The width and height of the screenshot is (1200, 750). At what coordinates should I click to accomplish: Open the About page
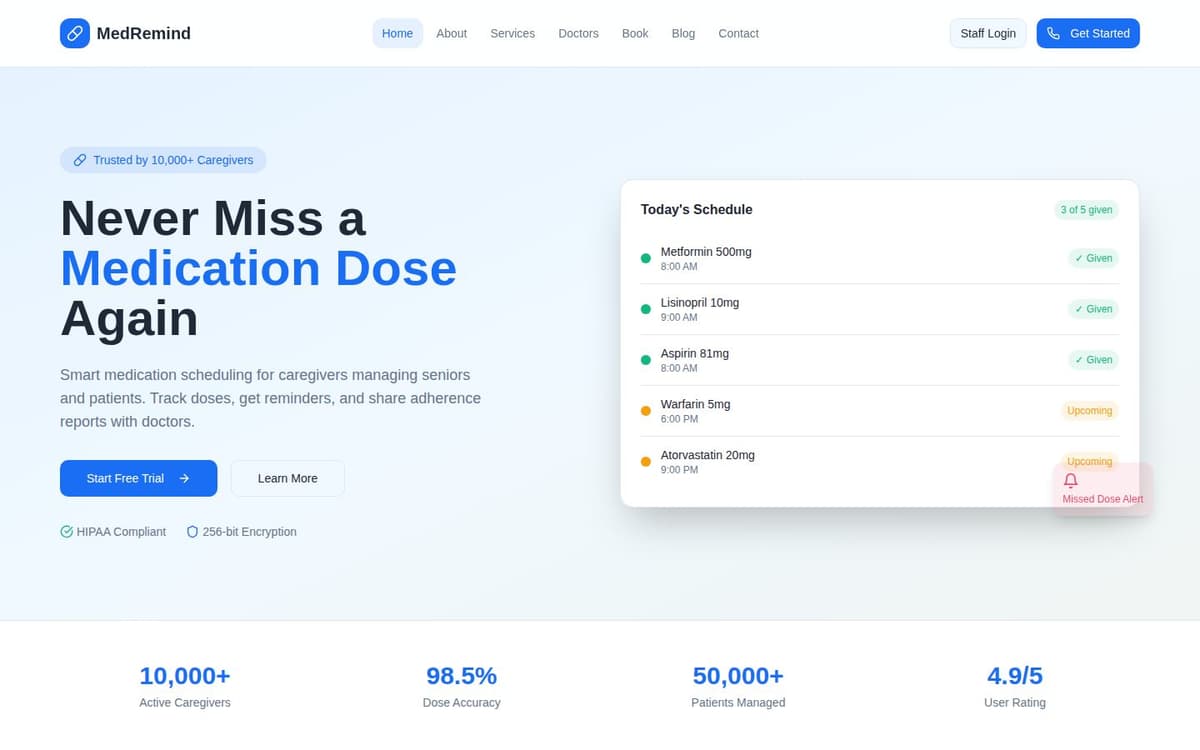(451, 33)
